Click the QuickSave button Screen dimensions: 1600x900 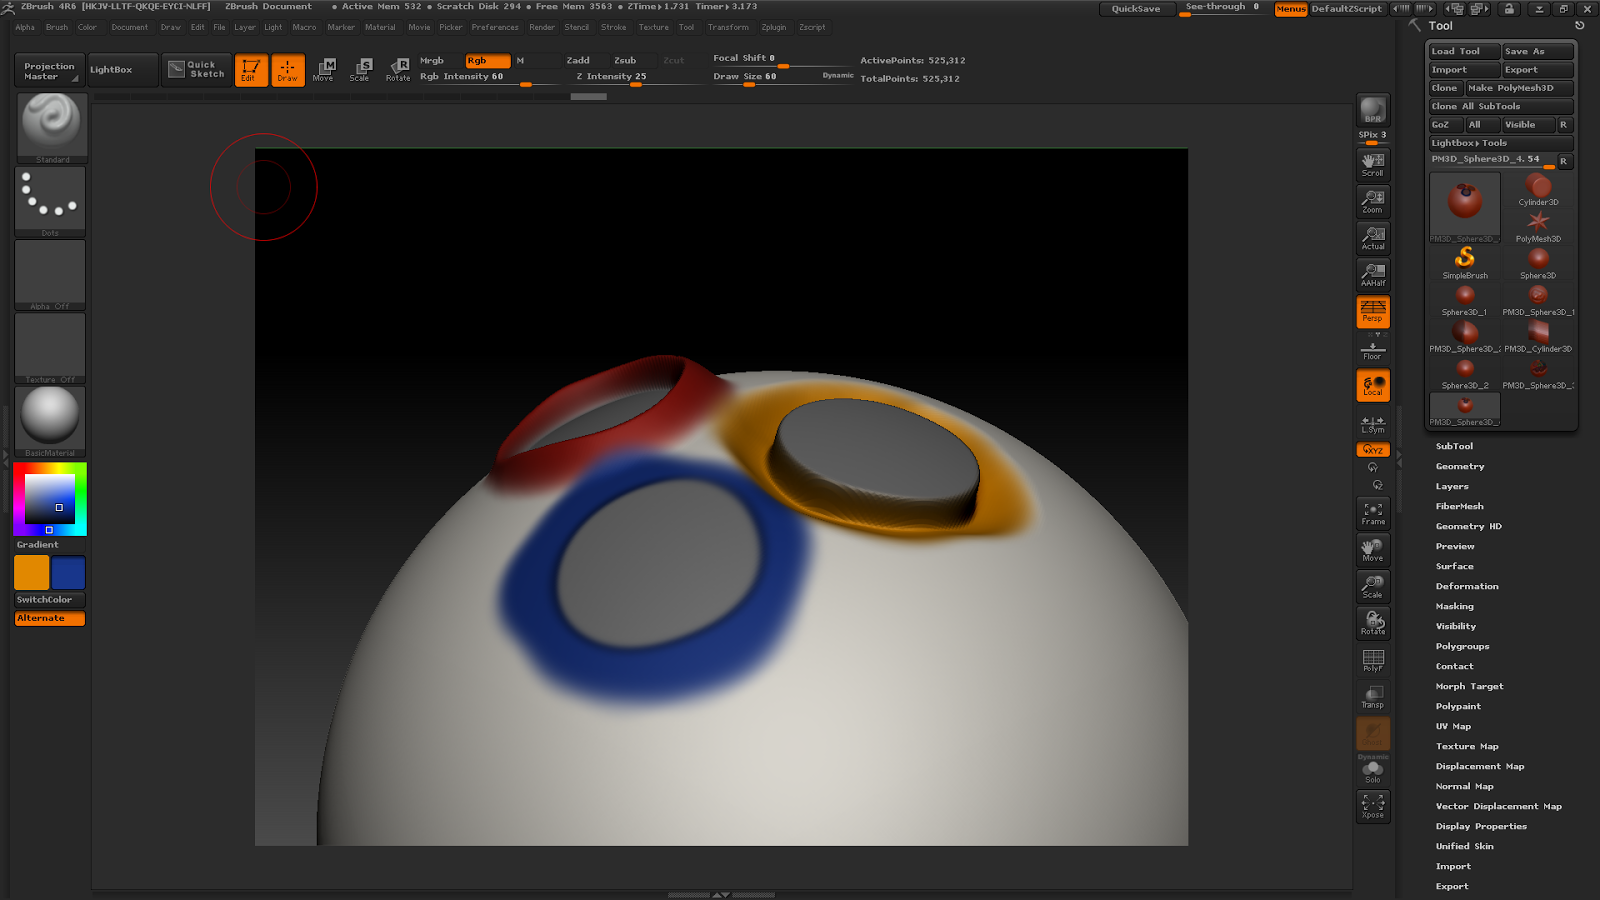(1137, 8)
